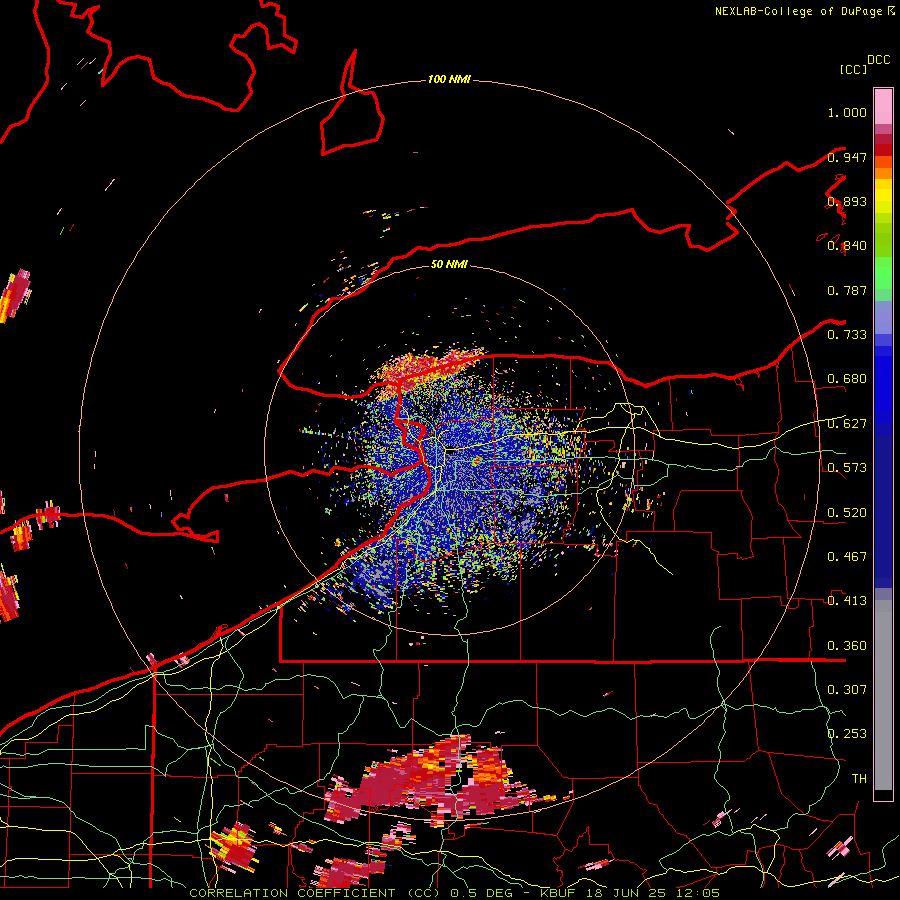The width and height of the screenshot is (900, 900).
Task: Click the 0.467 legend value
Action: coord(847,557)
